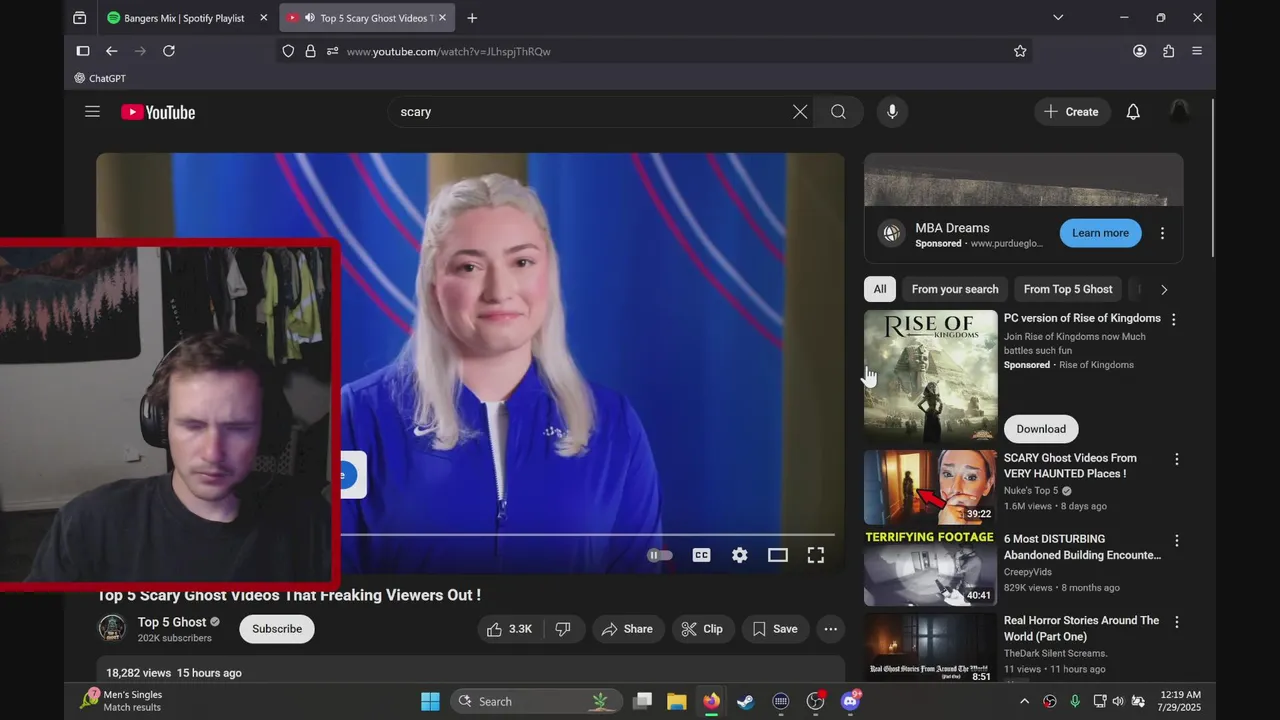Open site permissions icon in address bar

point(332,51)
